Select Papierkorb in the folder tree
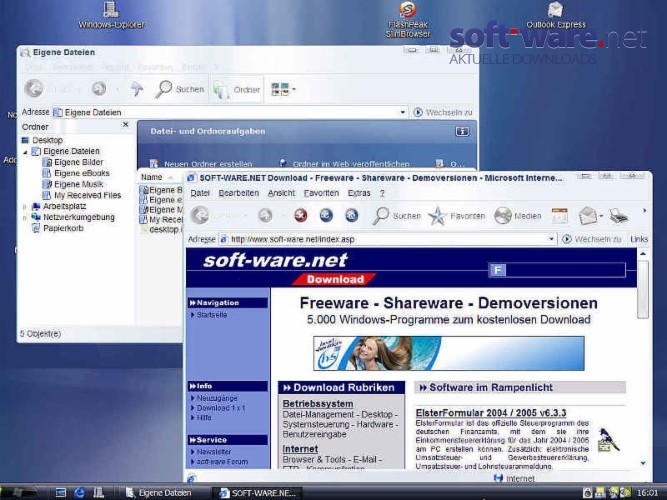The width and height of the screenshot is (667, 500). (x=63, y=228)
